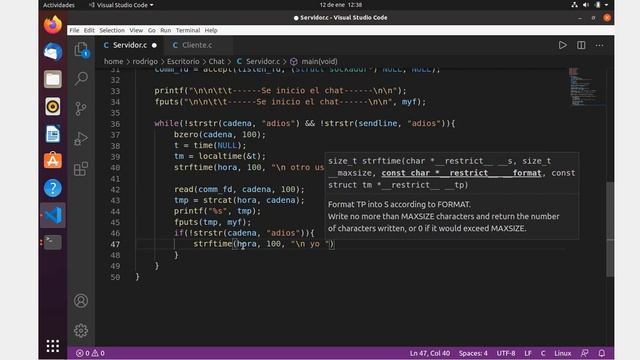Split the editor to the right
The height and width of the screenshot is (360, 640).
click(581, 45)
